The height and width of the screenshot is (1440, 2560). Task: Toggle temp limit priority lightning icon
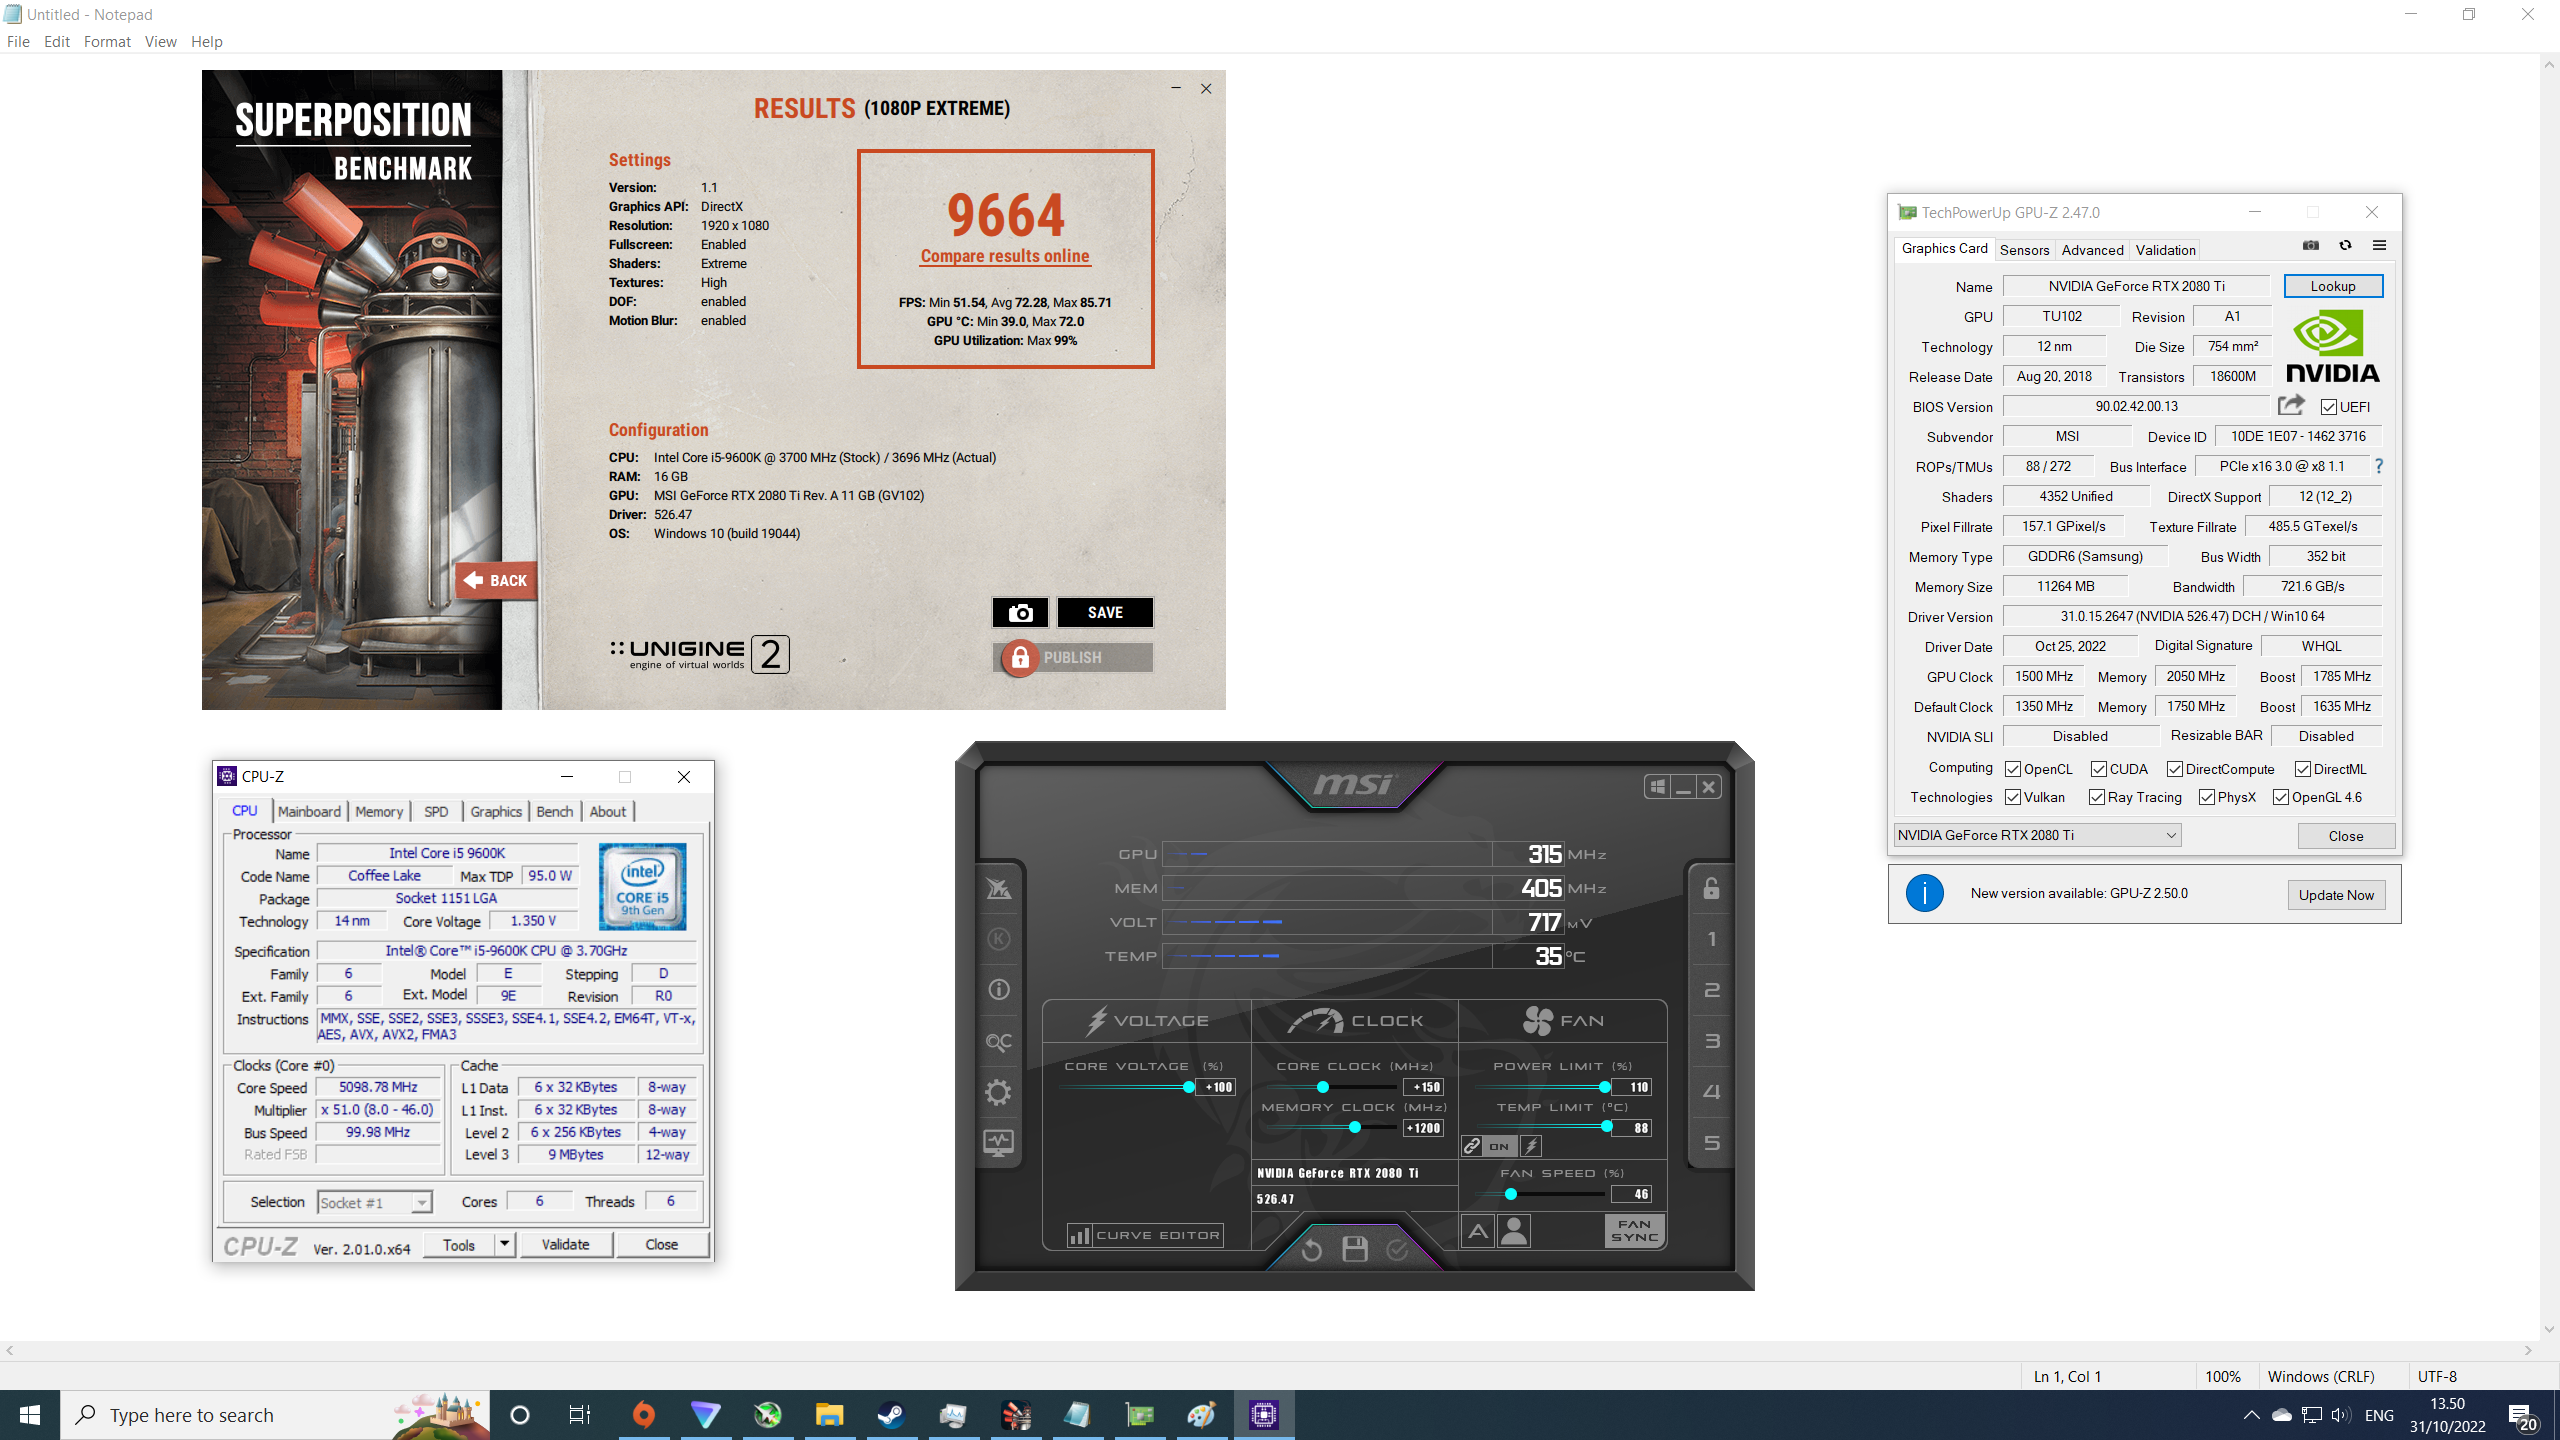click(x=1531, y=1146)
